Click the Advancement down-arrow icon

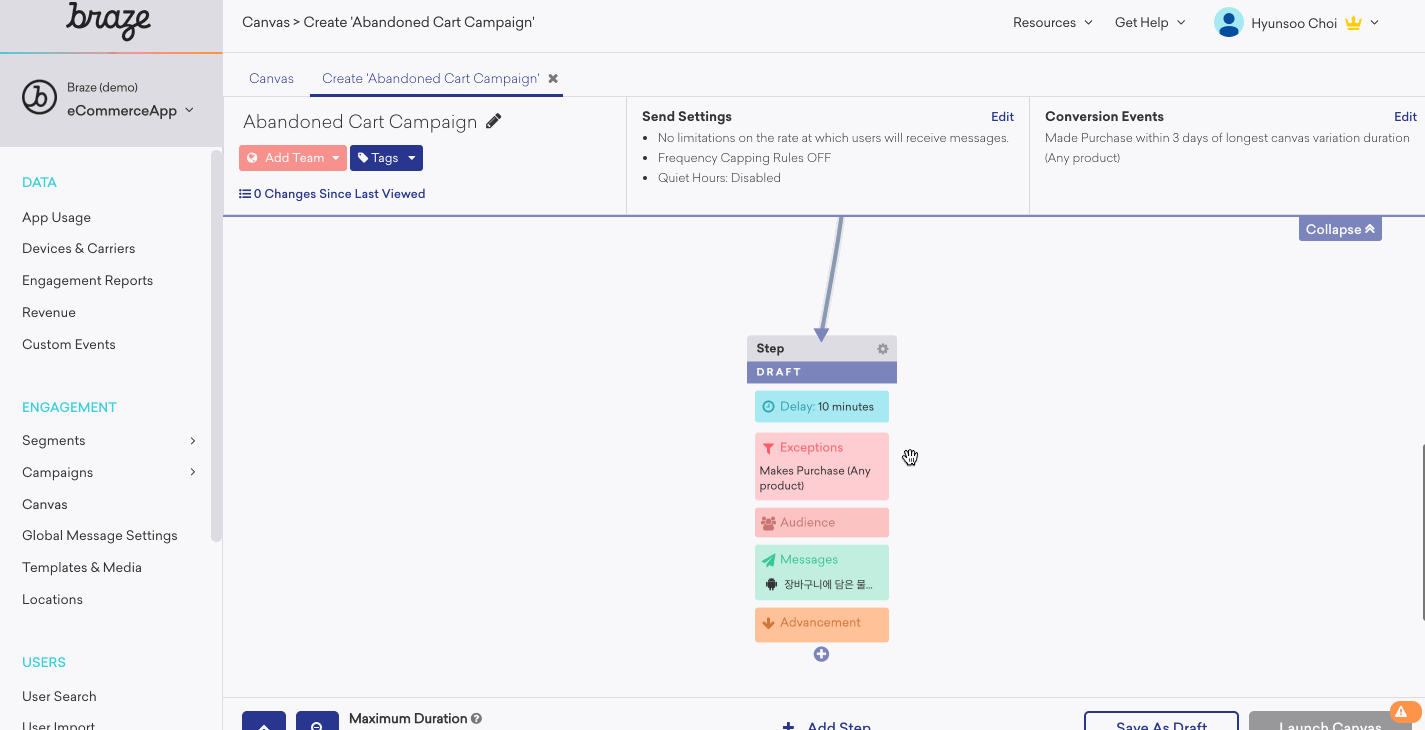(768, 623)
